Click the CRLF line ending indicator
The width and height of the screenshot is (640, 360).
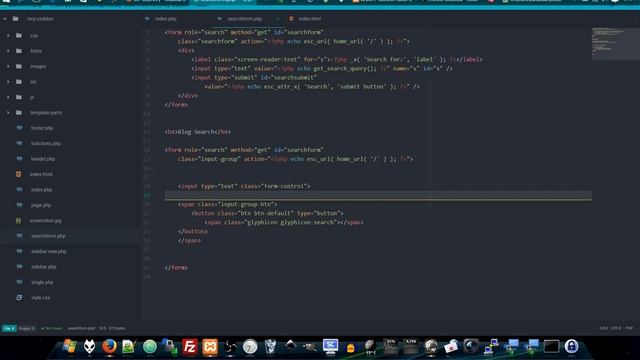click(604, 328)
